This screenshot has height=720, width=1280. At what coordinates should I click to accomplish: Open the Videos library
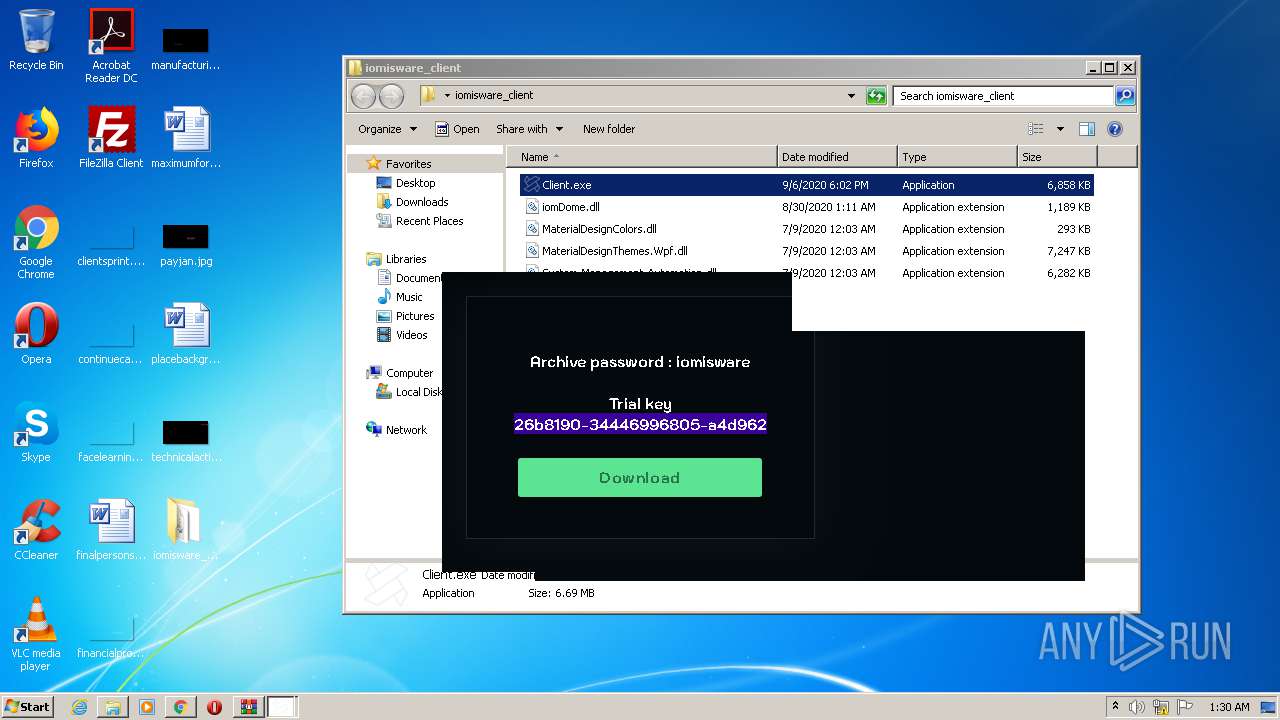[x=411, y=335]
